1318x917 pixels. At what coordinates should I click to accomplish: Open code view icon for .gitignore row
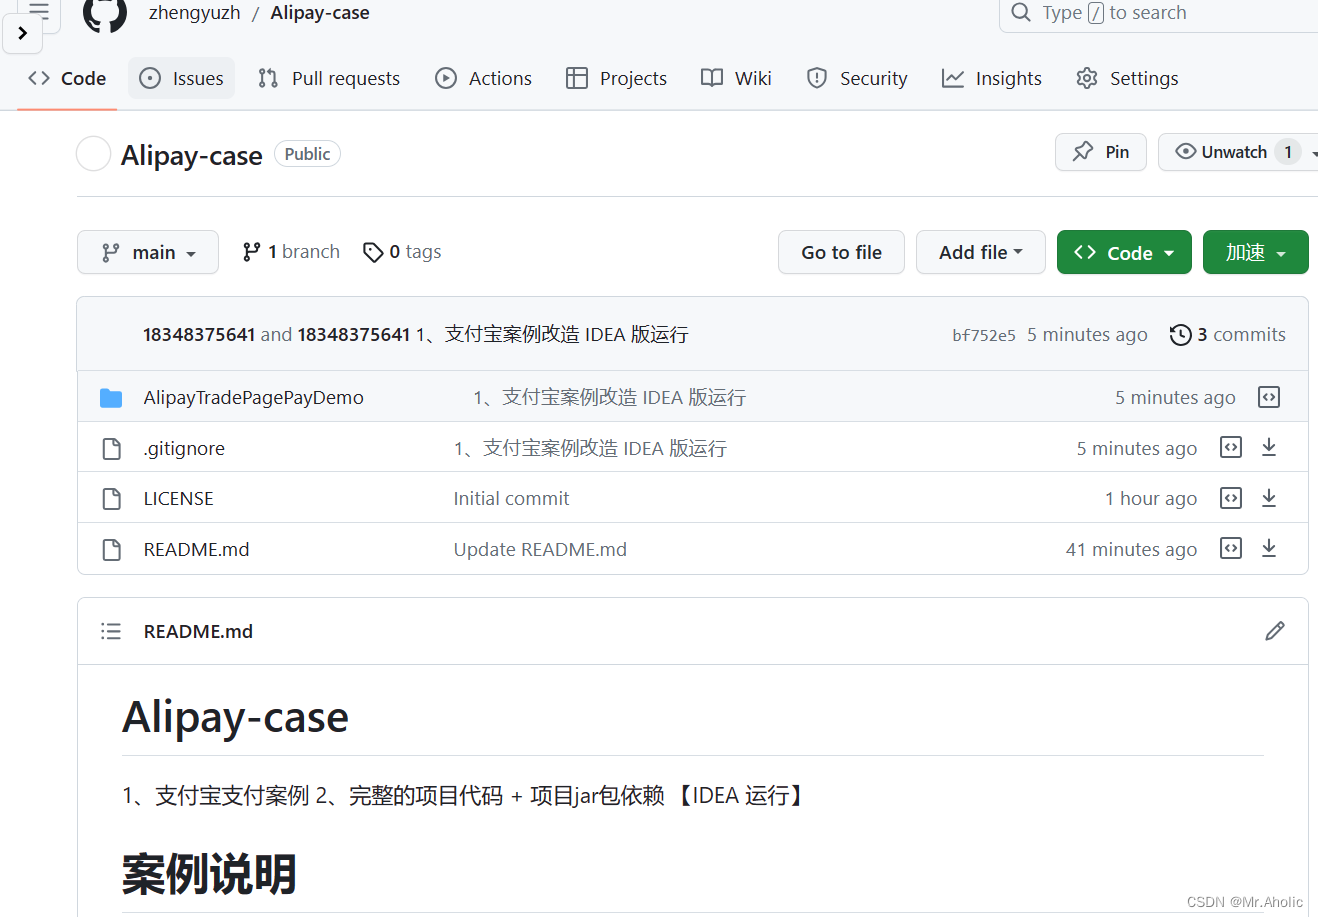[1231, 447]
